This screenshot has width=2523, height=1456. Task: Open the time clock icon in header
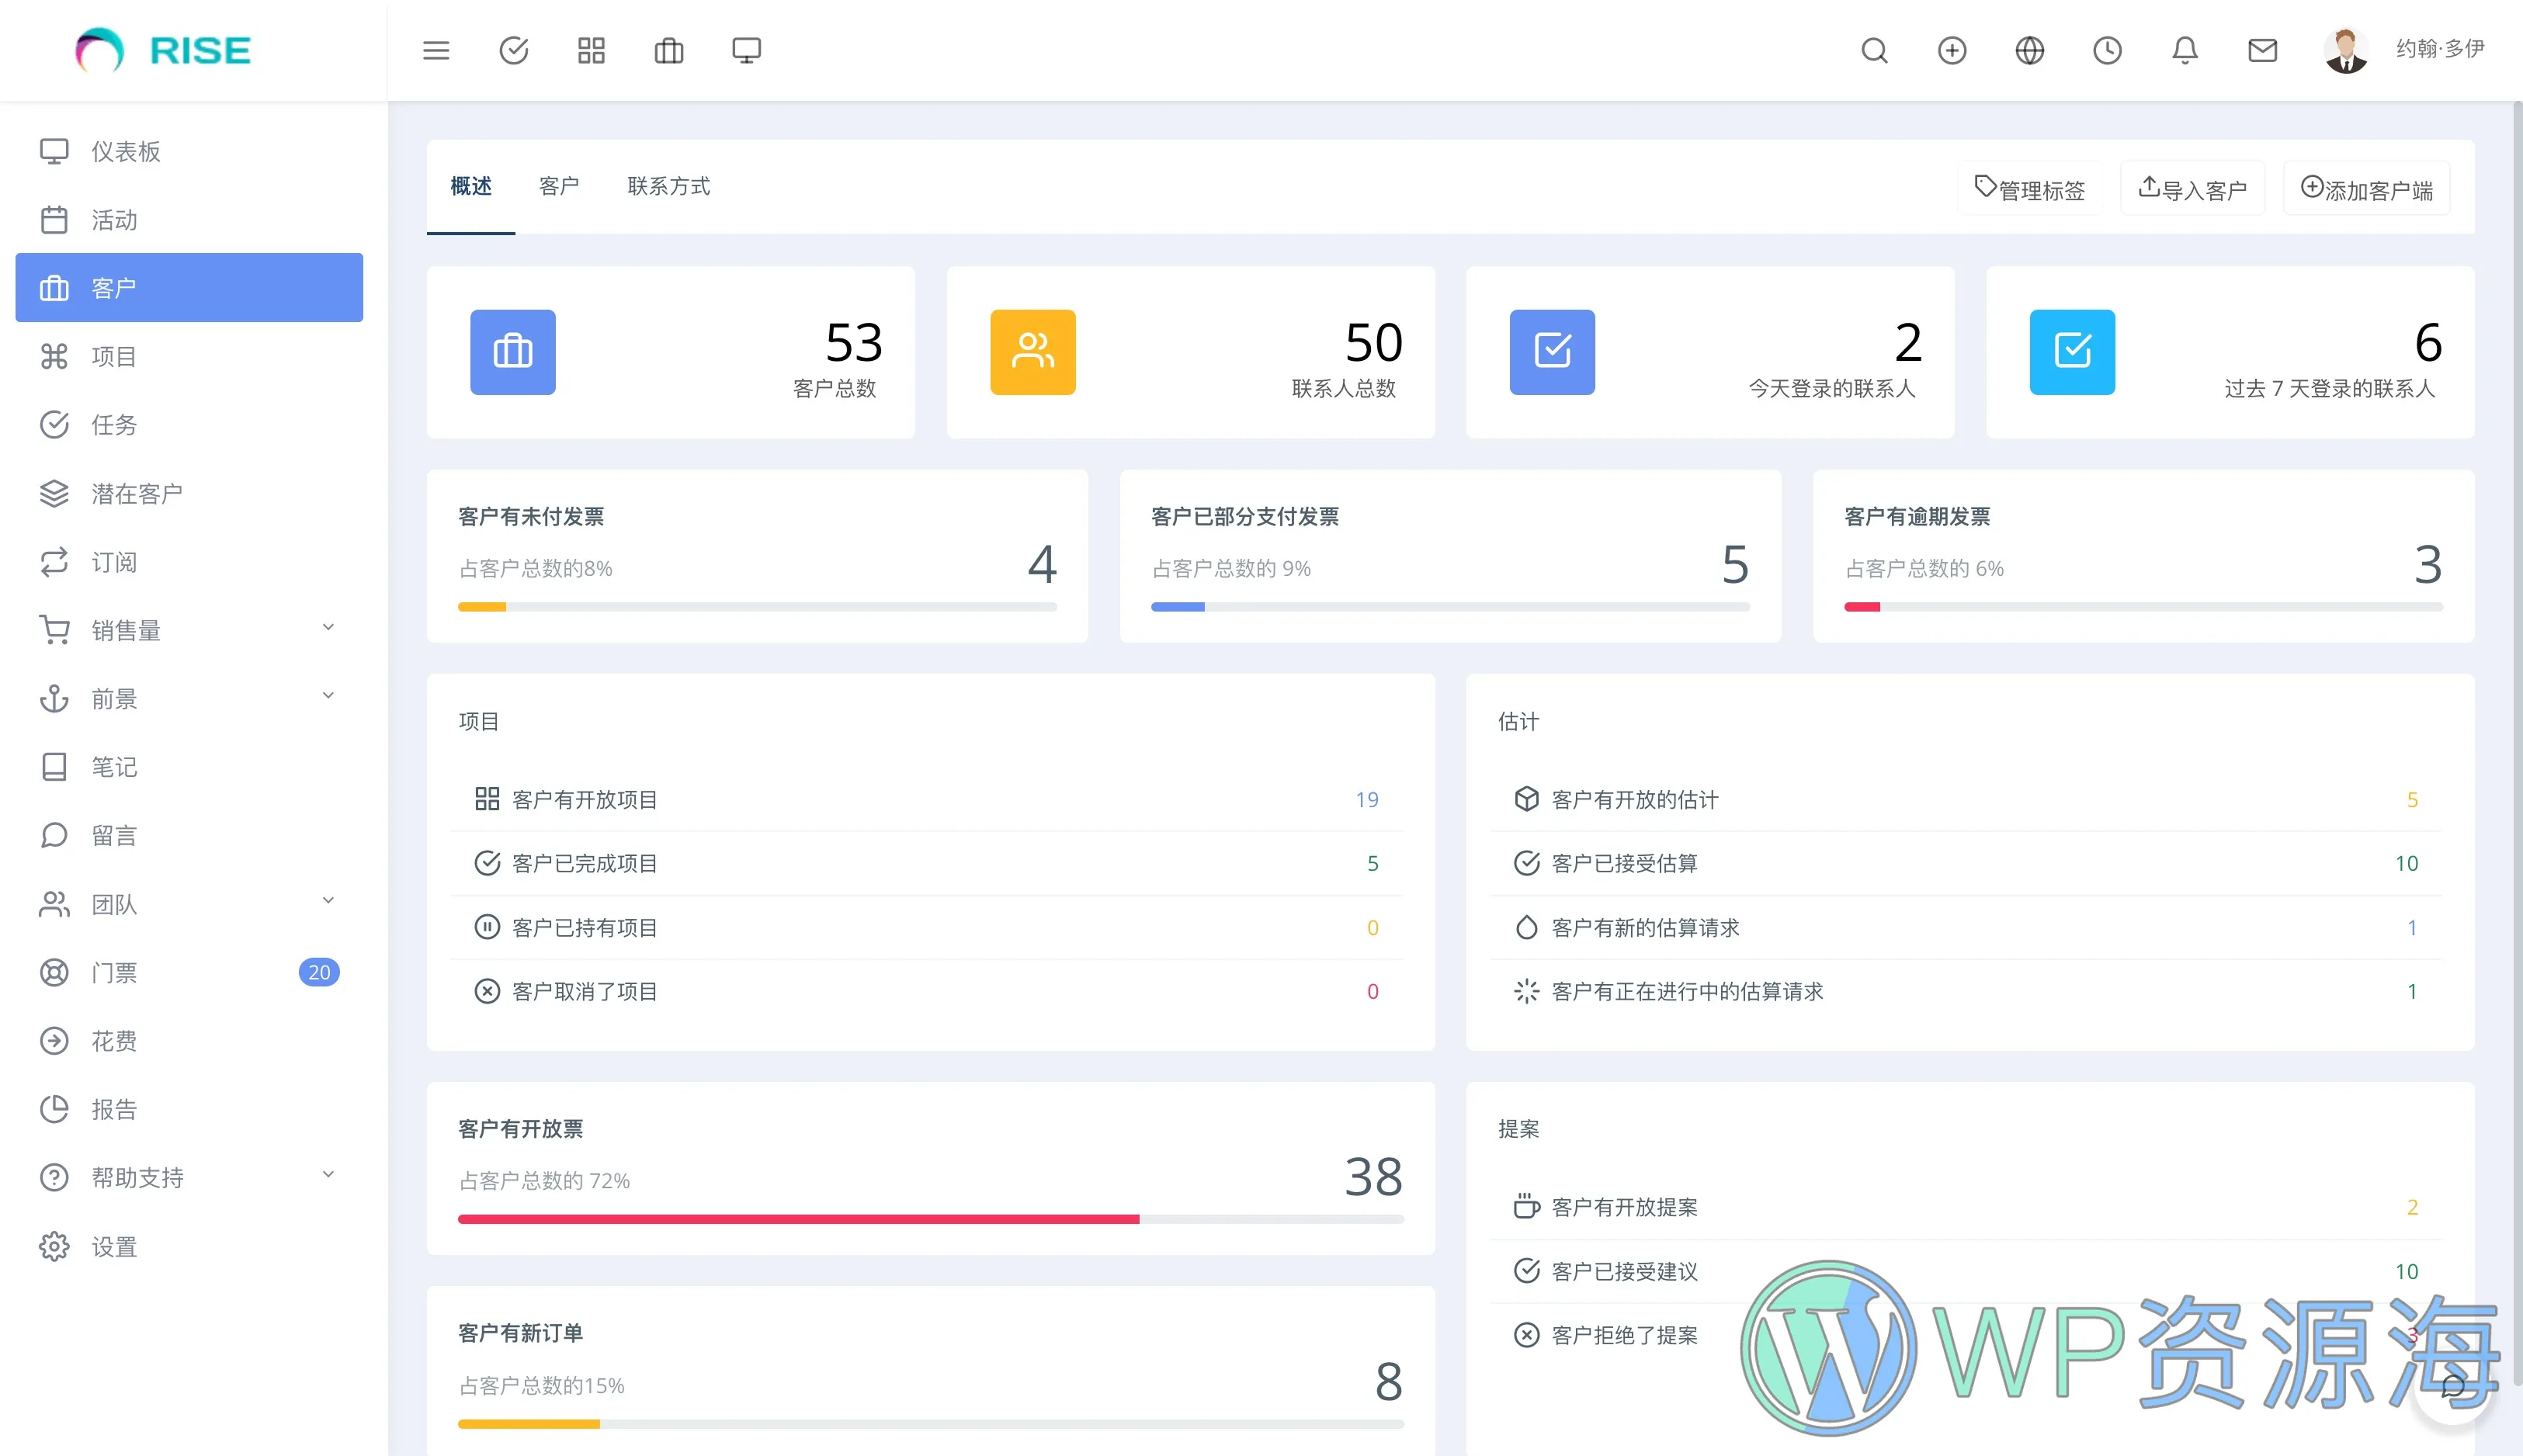[2107, 50]
